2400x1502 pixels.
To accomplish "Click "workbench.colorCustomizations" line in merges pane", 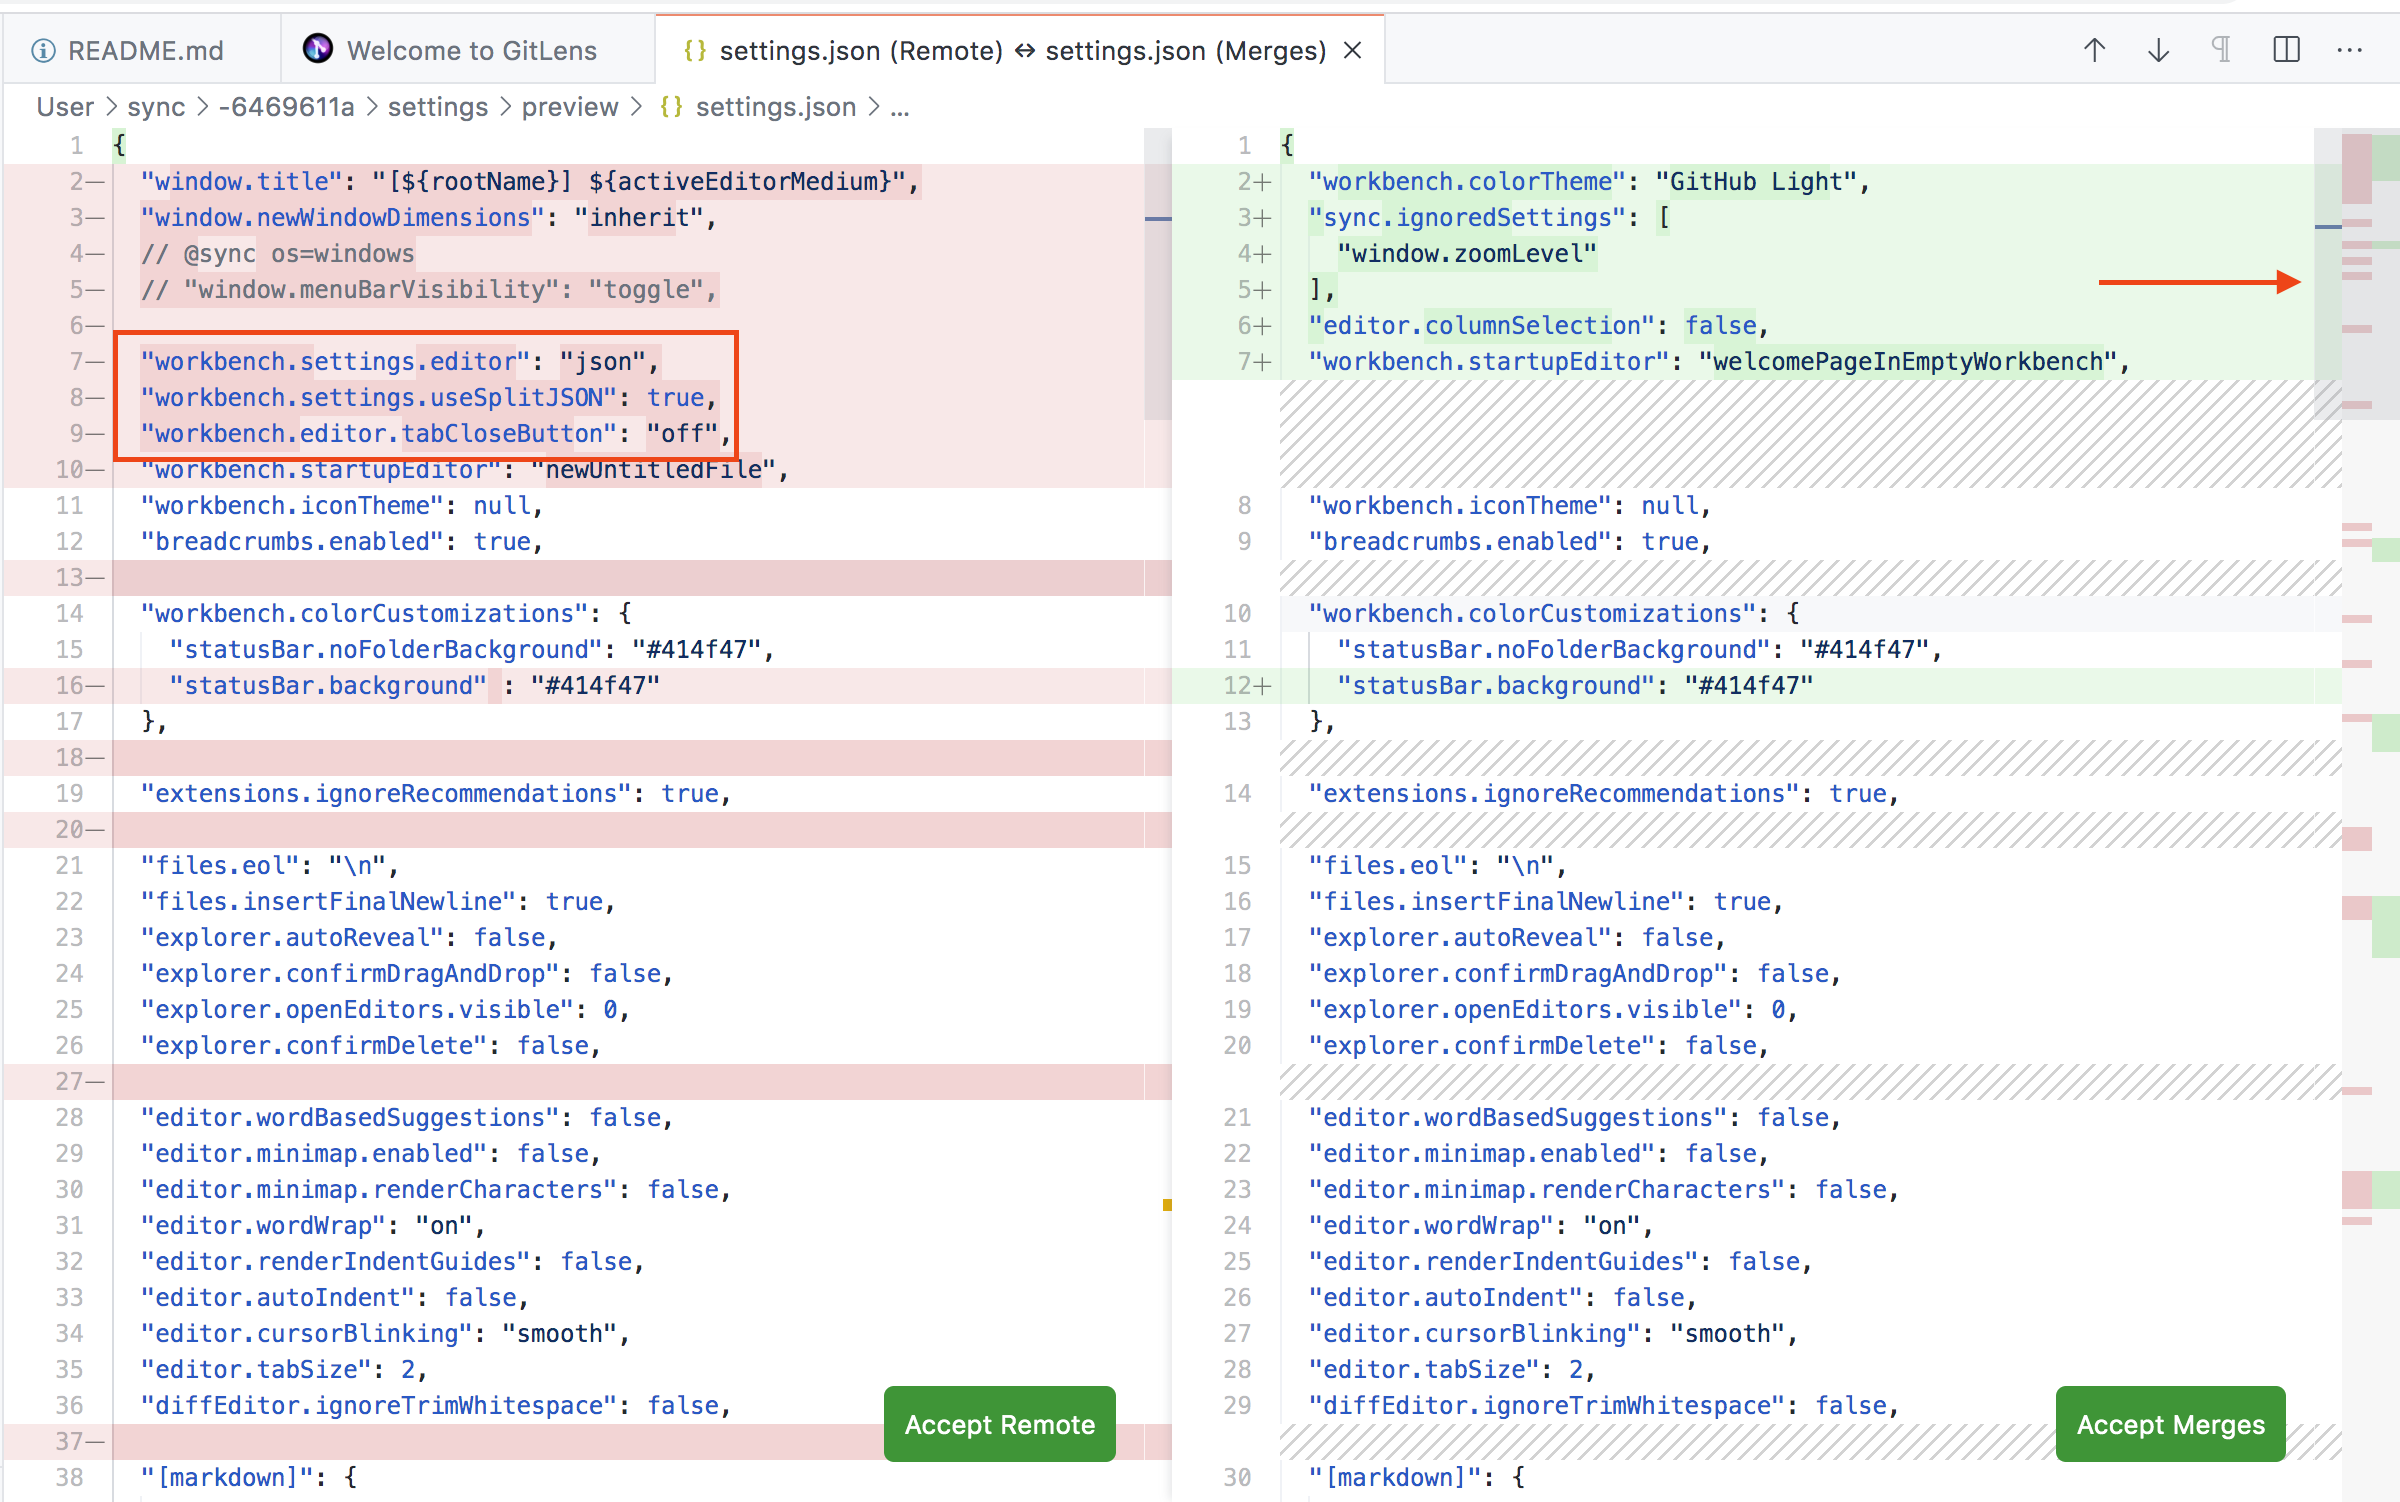I will tap(1554, 613).
